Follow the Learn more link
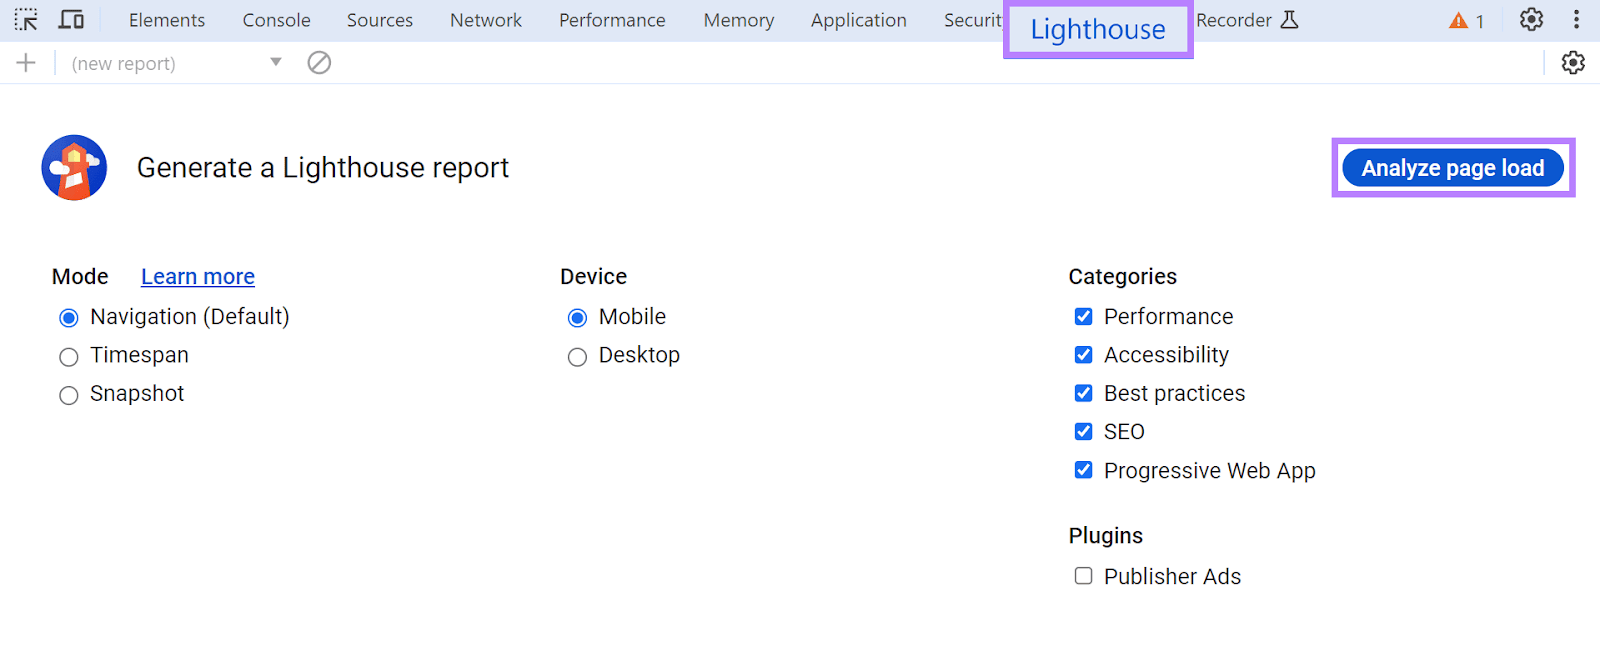The width and height of the screenshot is (1600, 671). click(x=198, y=277)
